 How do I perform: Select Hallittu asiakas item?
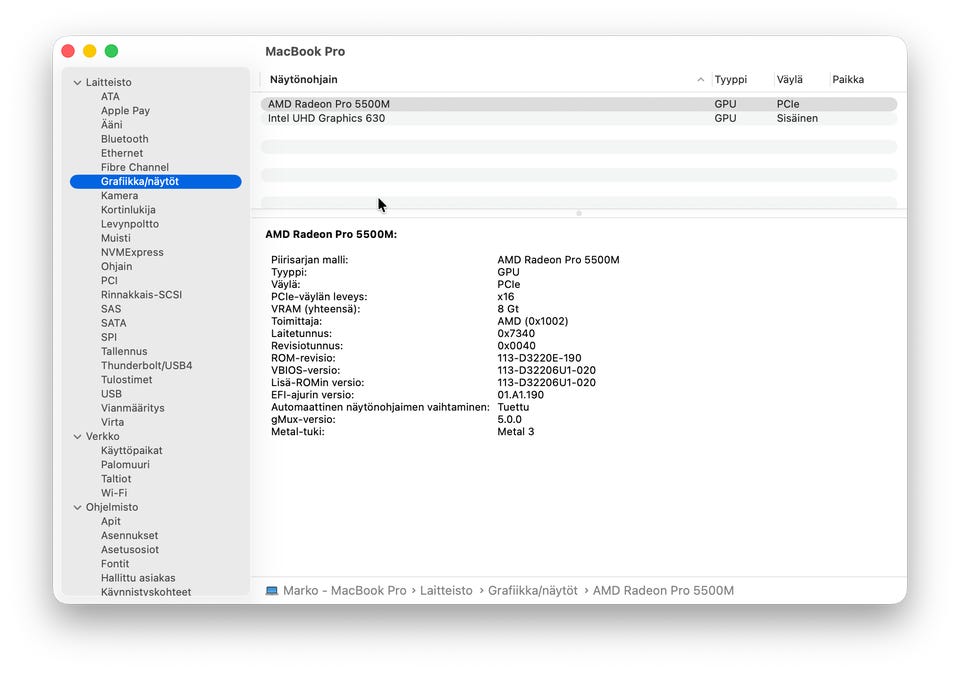tap(138, 578)
